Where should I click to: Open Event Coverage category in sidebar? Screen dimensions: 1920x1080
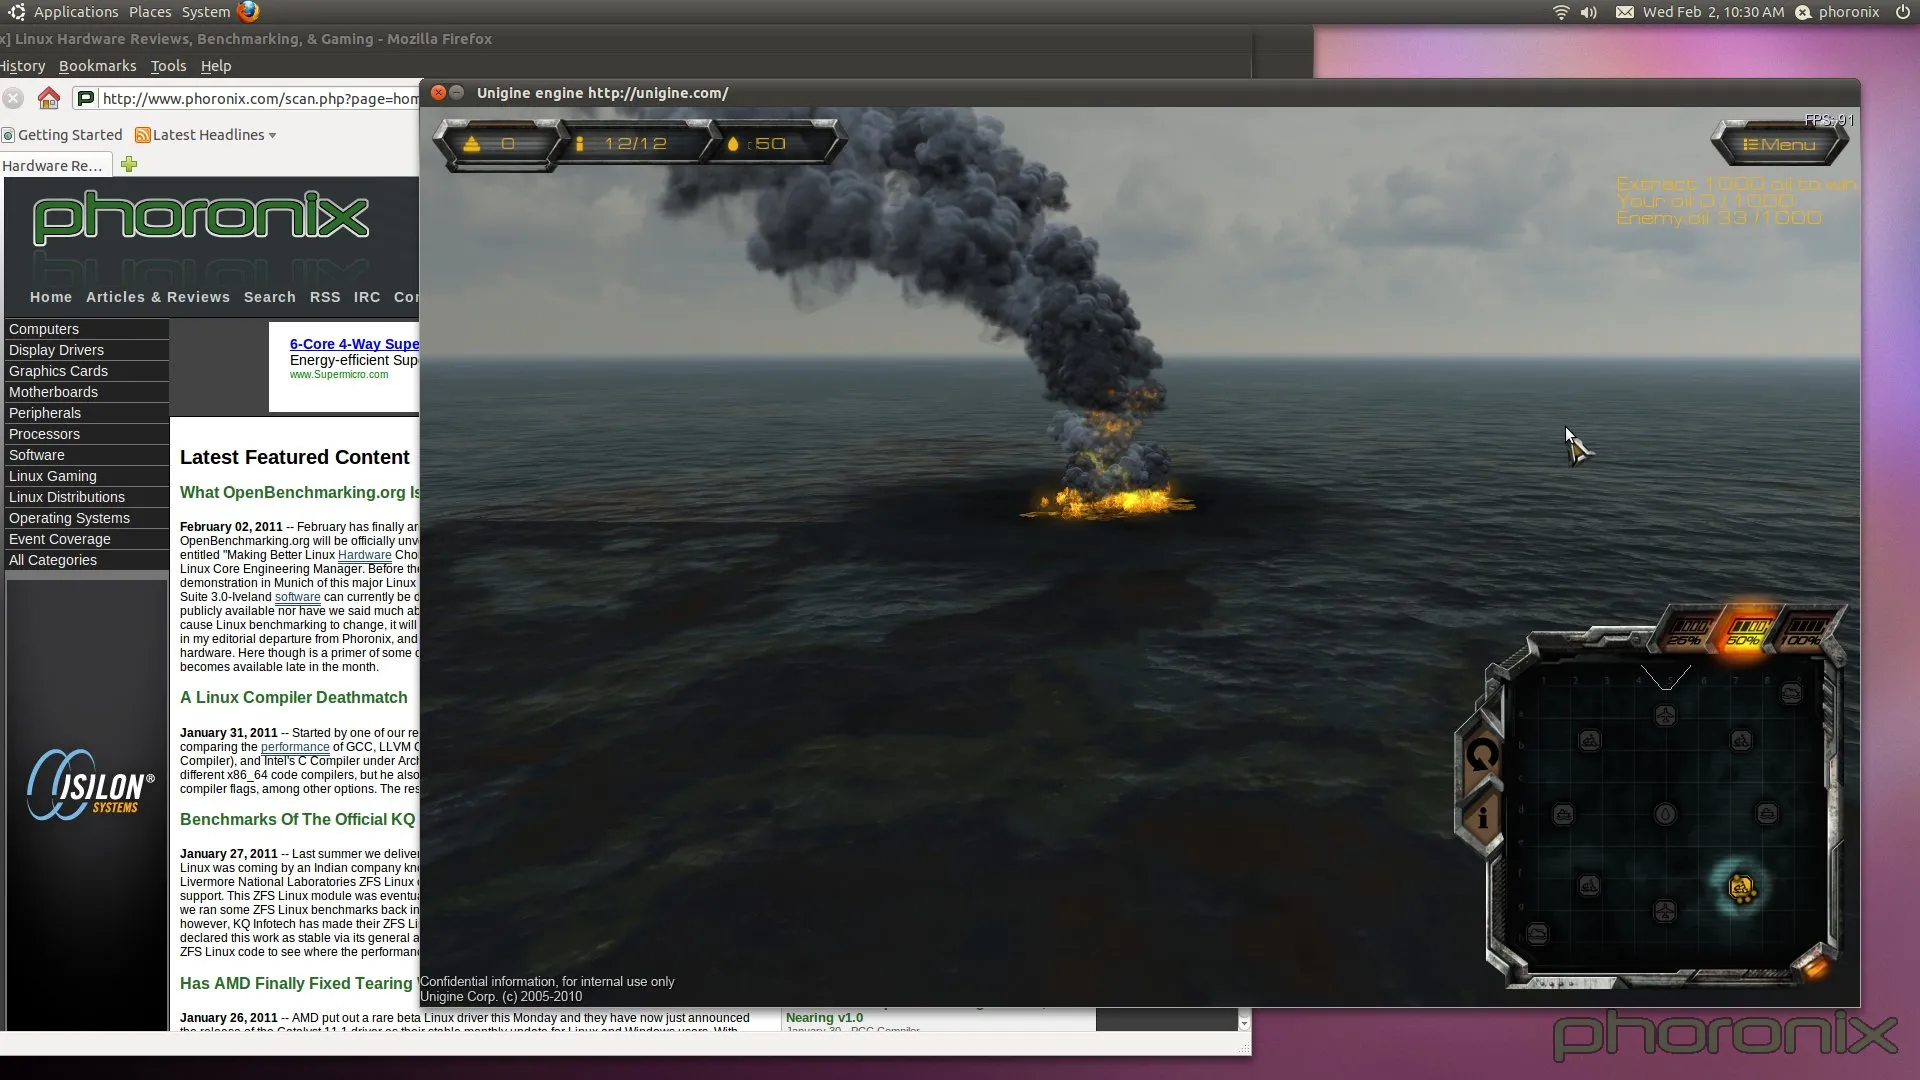click(x=87, y=539)
